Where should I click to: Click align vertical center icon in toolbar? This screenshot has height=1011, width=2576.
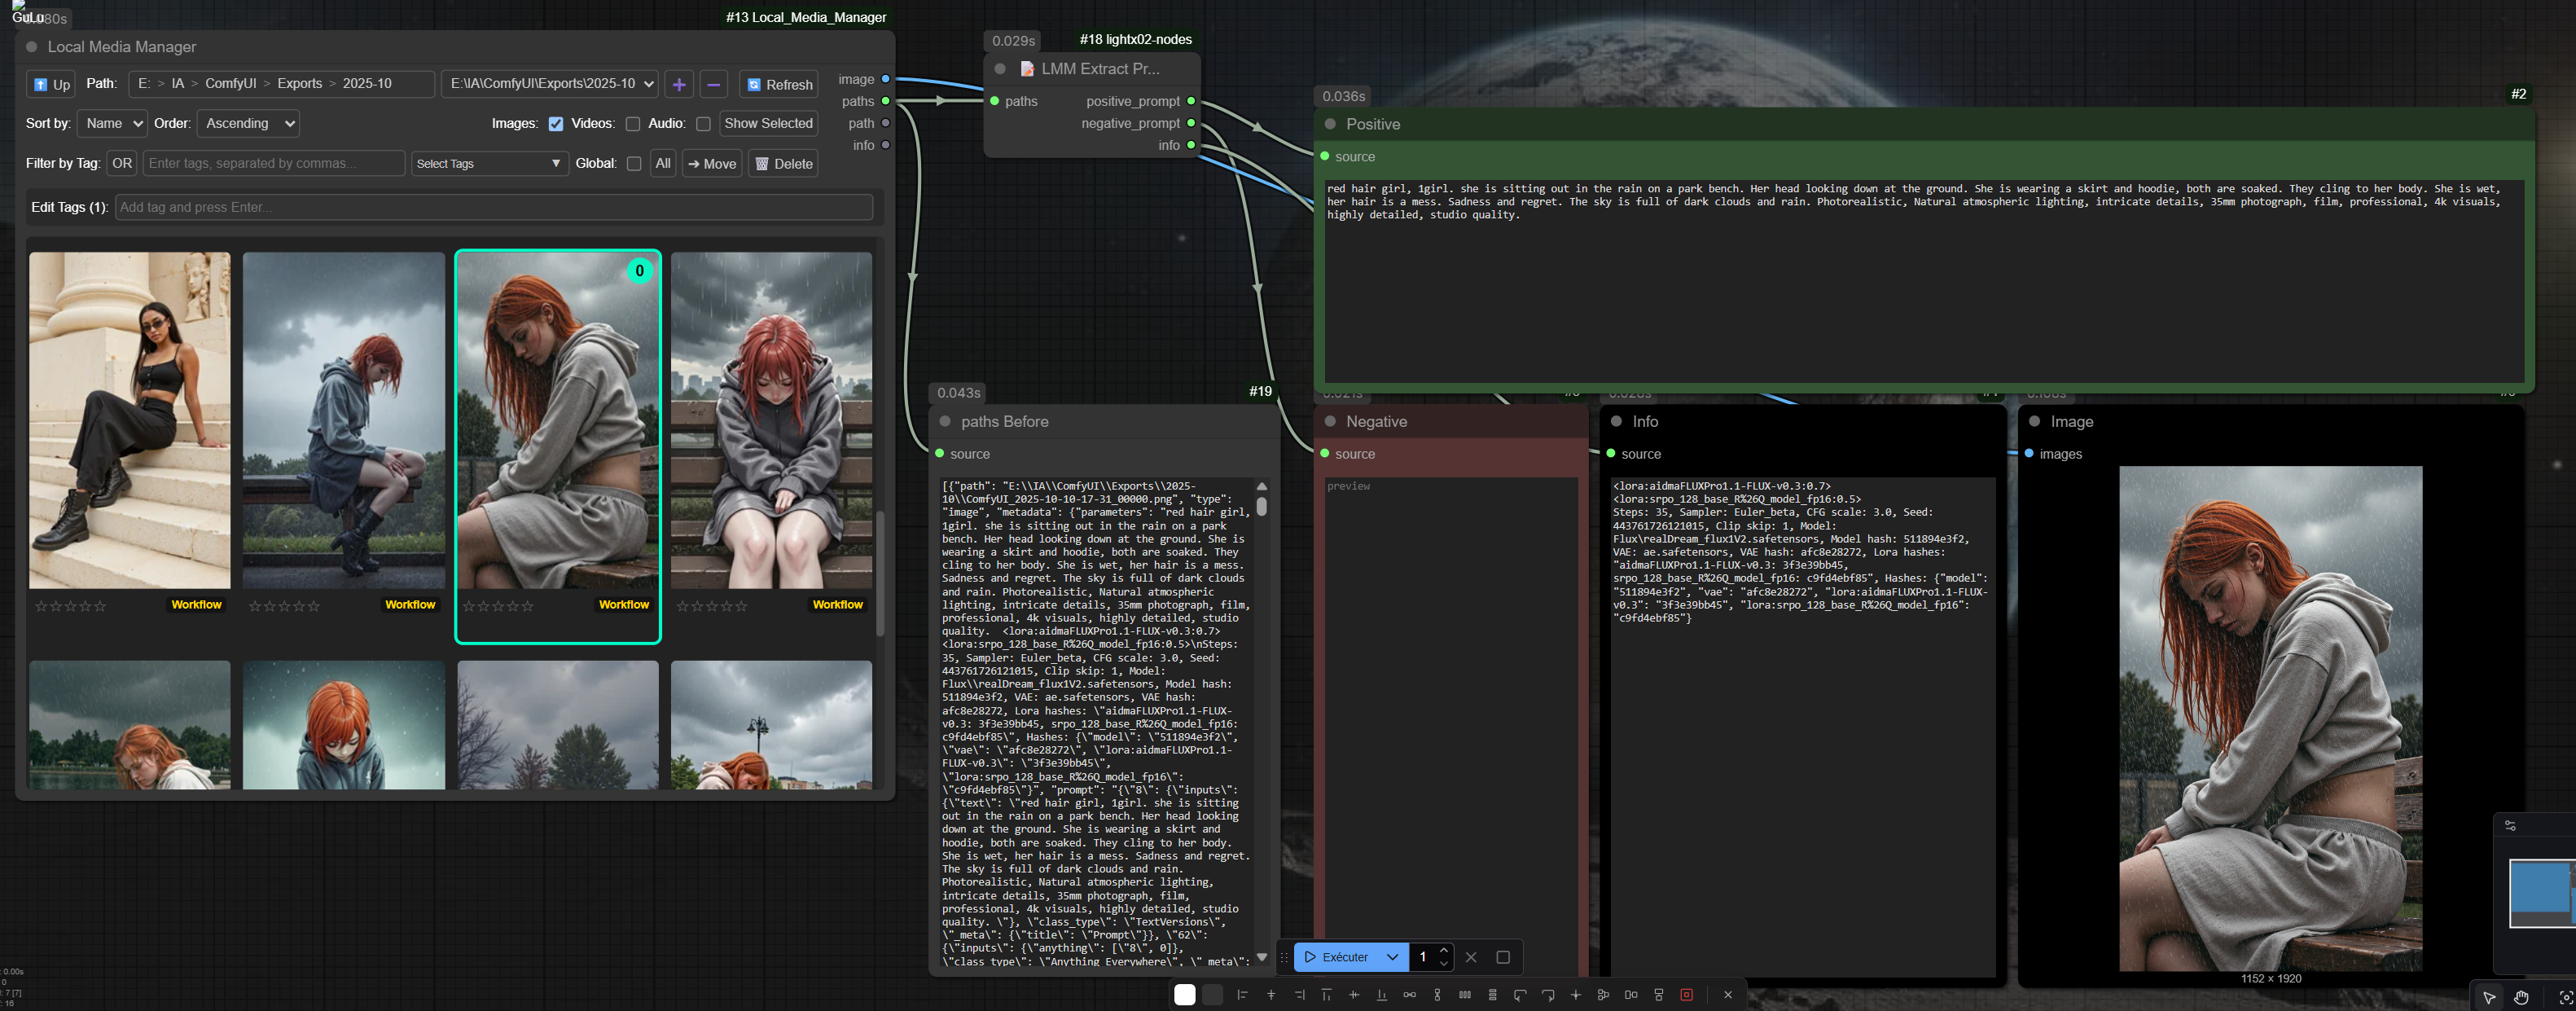(x=1354, y=995)
